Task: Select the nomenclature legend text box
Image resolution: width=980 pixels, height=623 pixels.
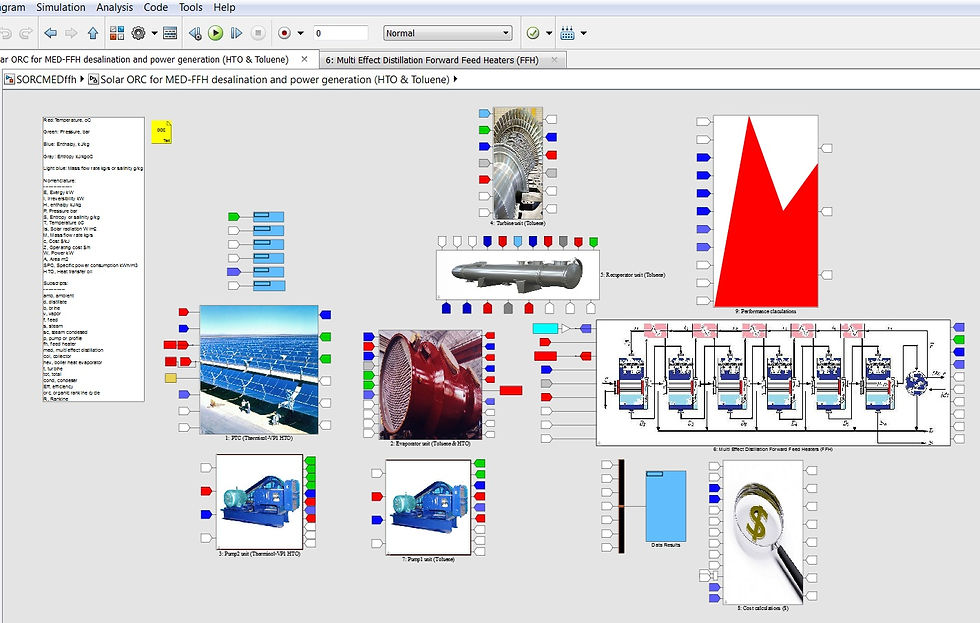Action: click(x=94, y=259)
